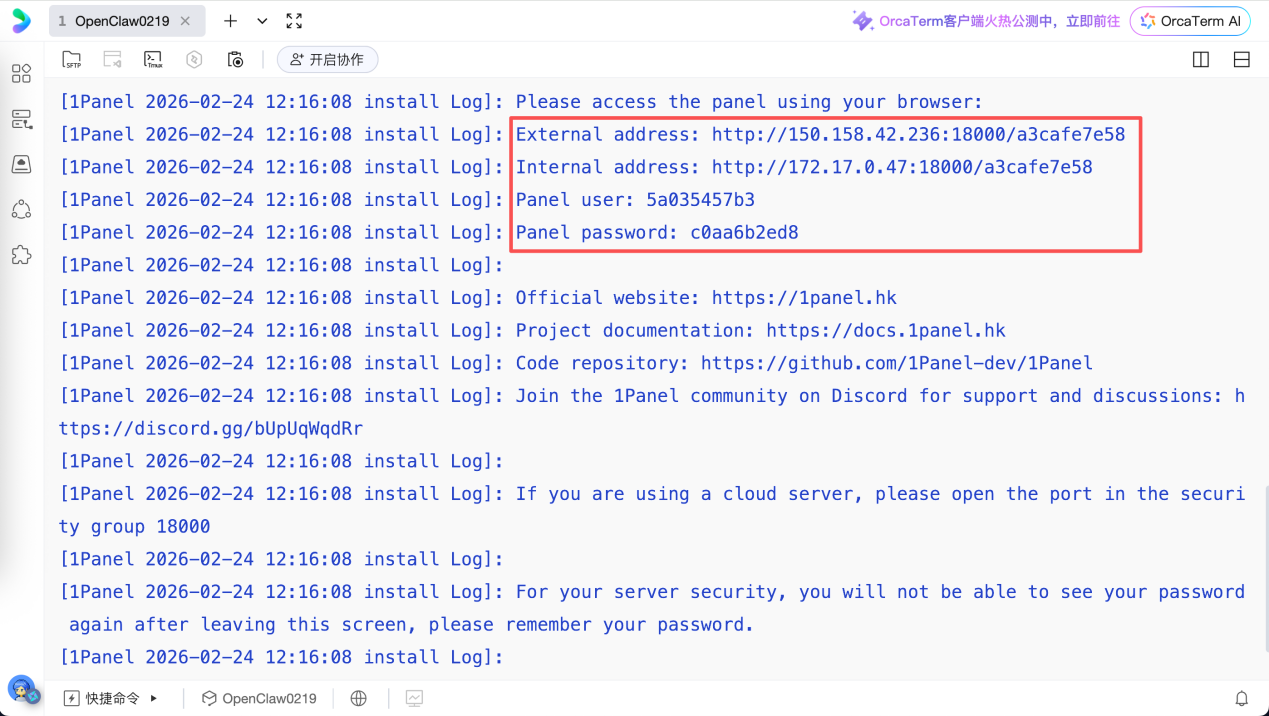Split the terminal horizontally into rows
This screenshot has height=716, width=1269.
(1241, 60)
